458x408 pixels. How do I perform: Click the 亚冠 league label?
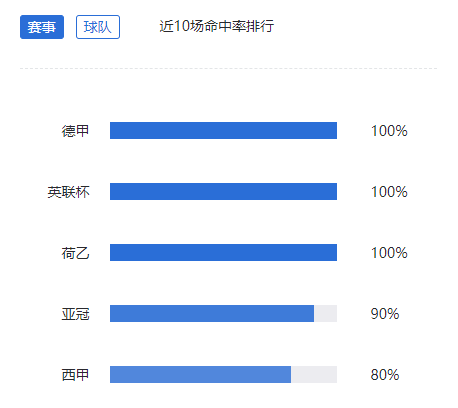coord(75,314)
